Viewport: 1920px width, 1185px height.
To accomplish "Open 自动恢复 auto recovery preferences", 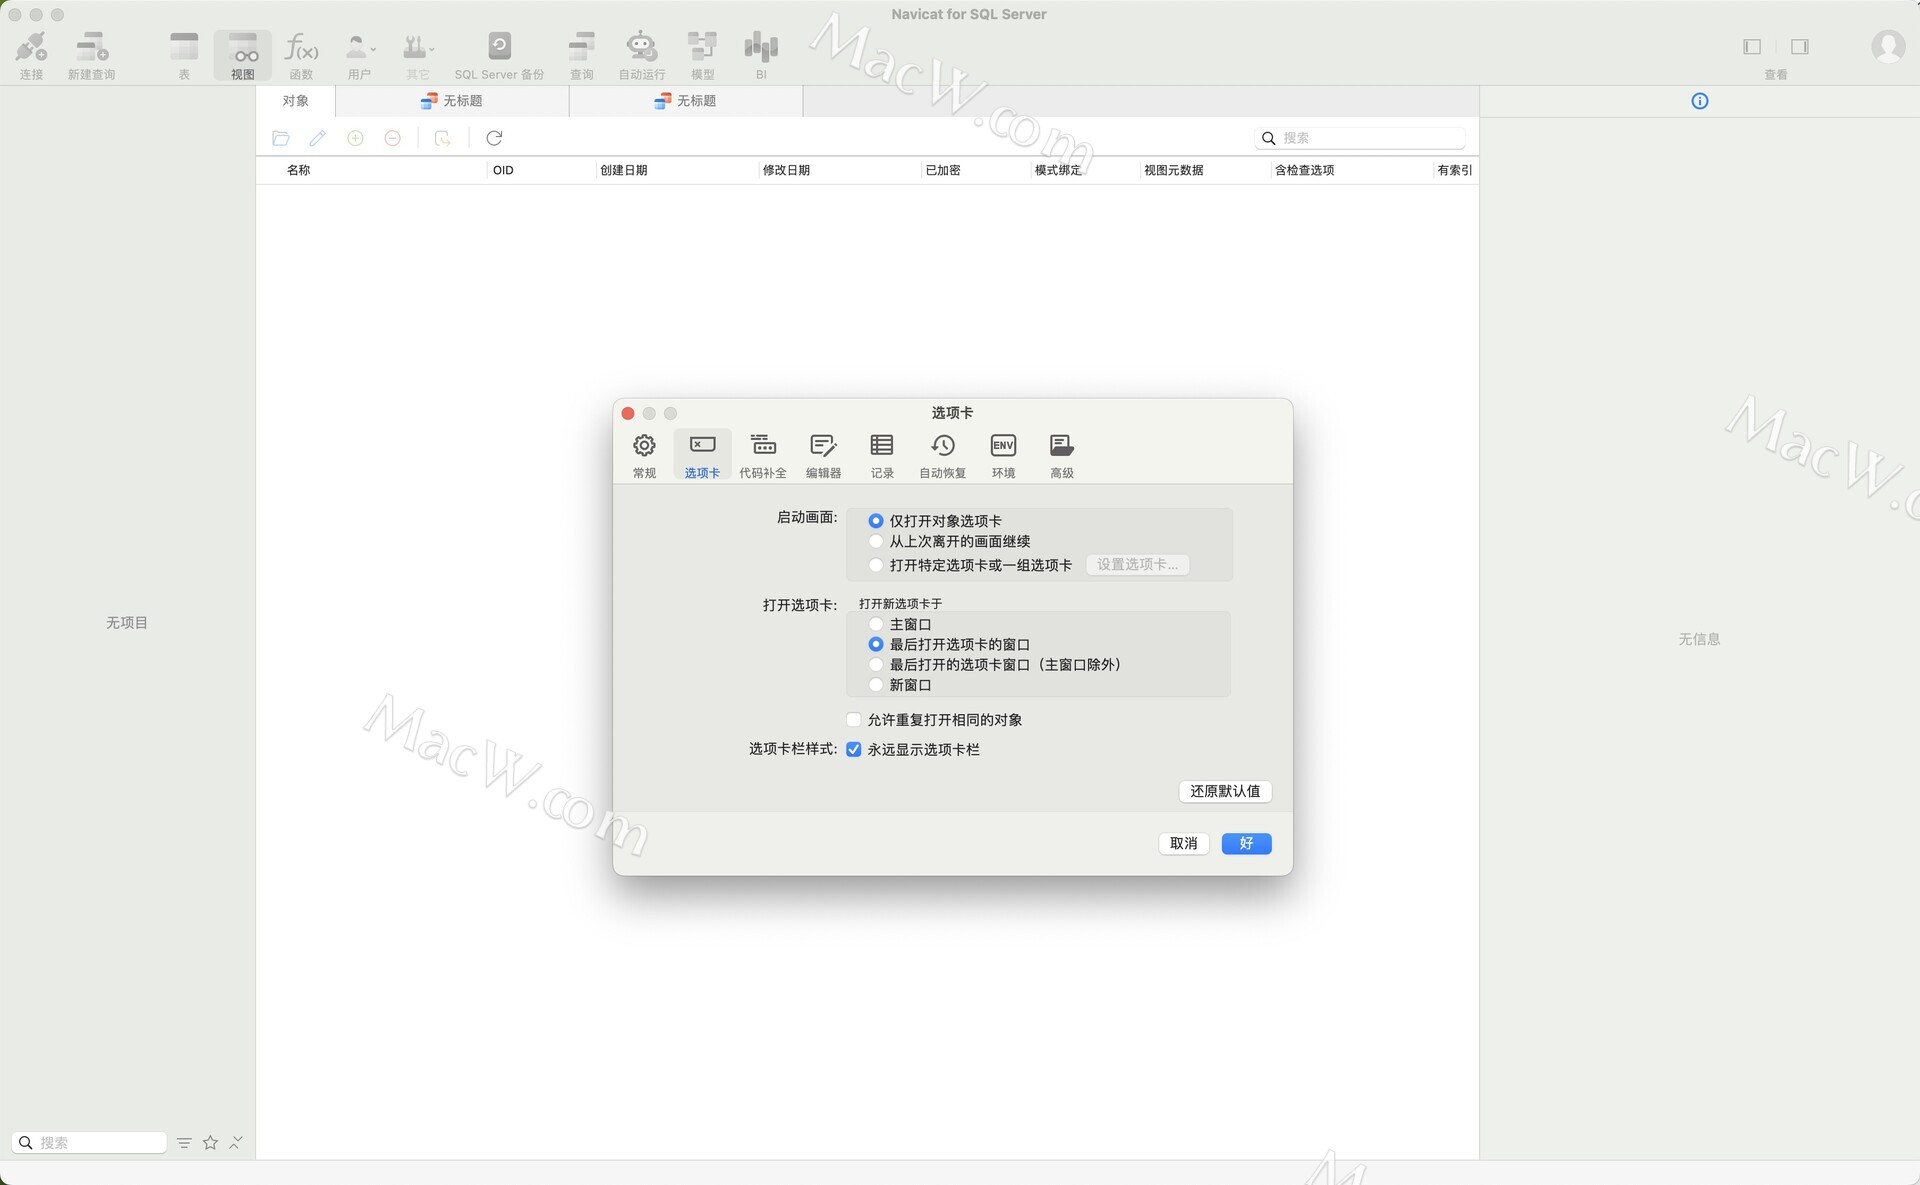I will pyautogui.click(x=942, y=456).
